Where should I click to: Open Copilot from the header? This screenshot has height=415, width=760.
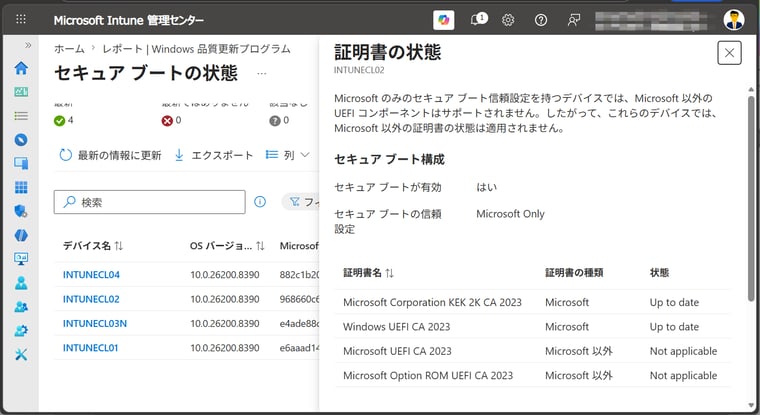pyautogui.click(x=443, y=20)
